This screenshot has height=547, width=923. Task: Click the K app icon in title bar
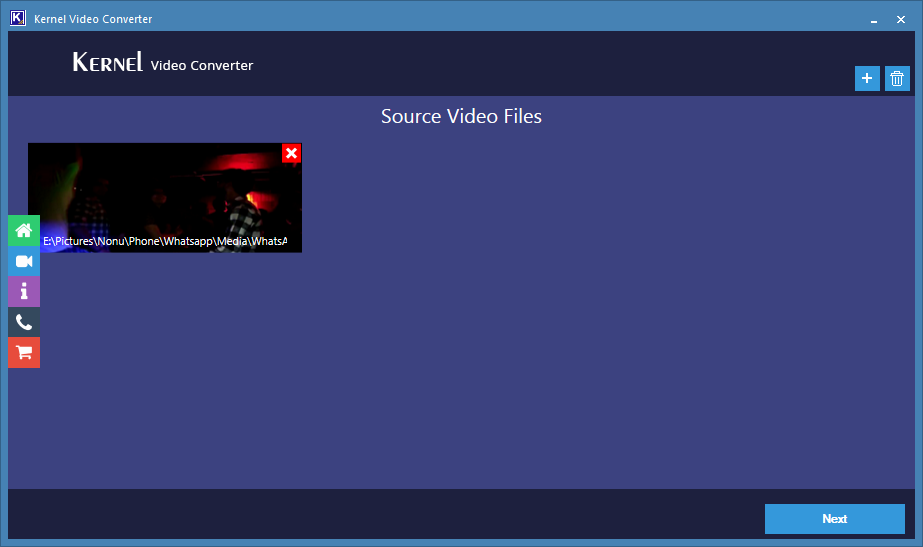point(17,19)
